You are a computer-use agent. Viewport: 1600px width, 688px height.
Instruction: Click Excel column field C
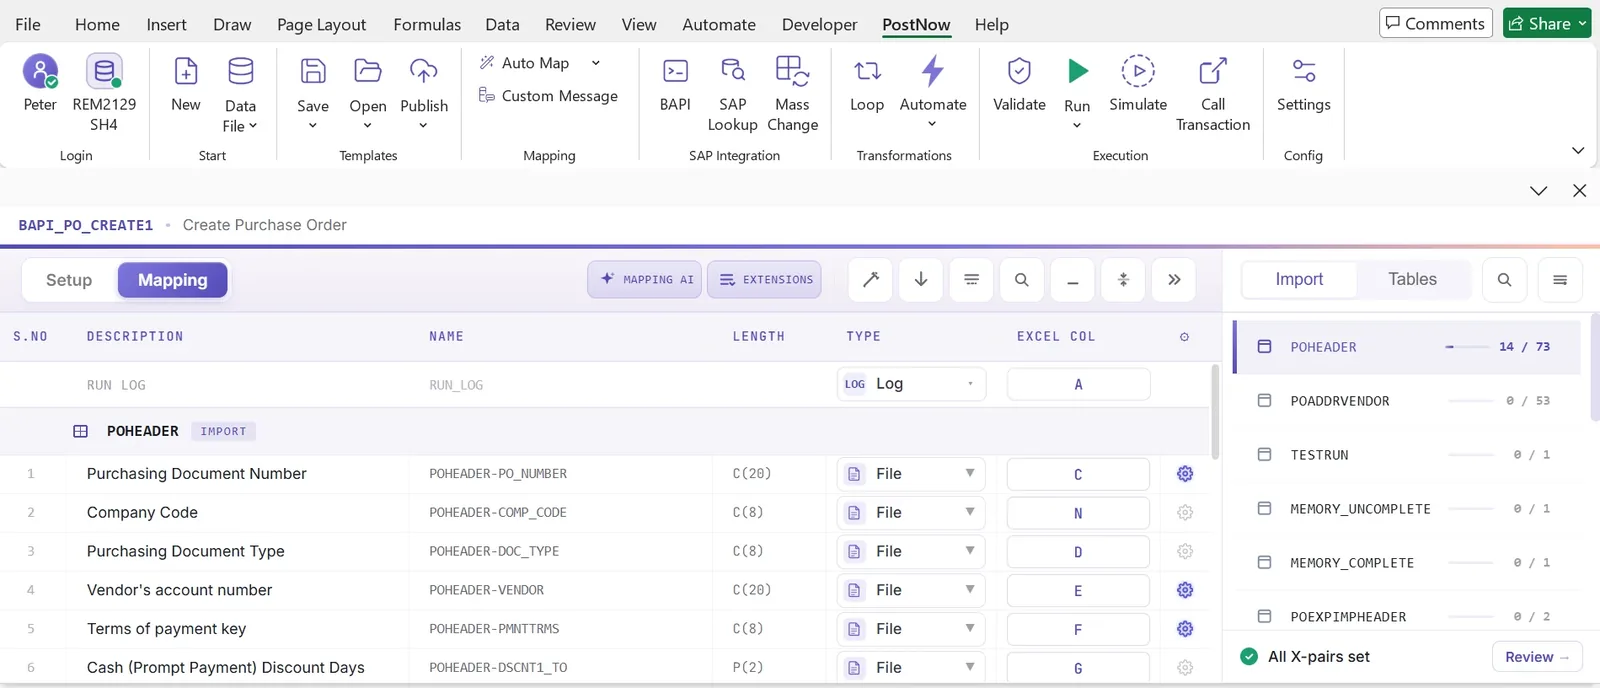click(1078, 474)
